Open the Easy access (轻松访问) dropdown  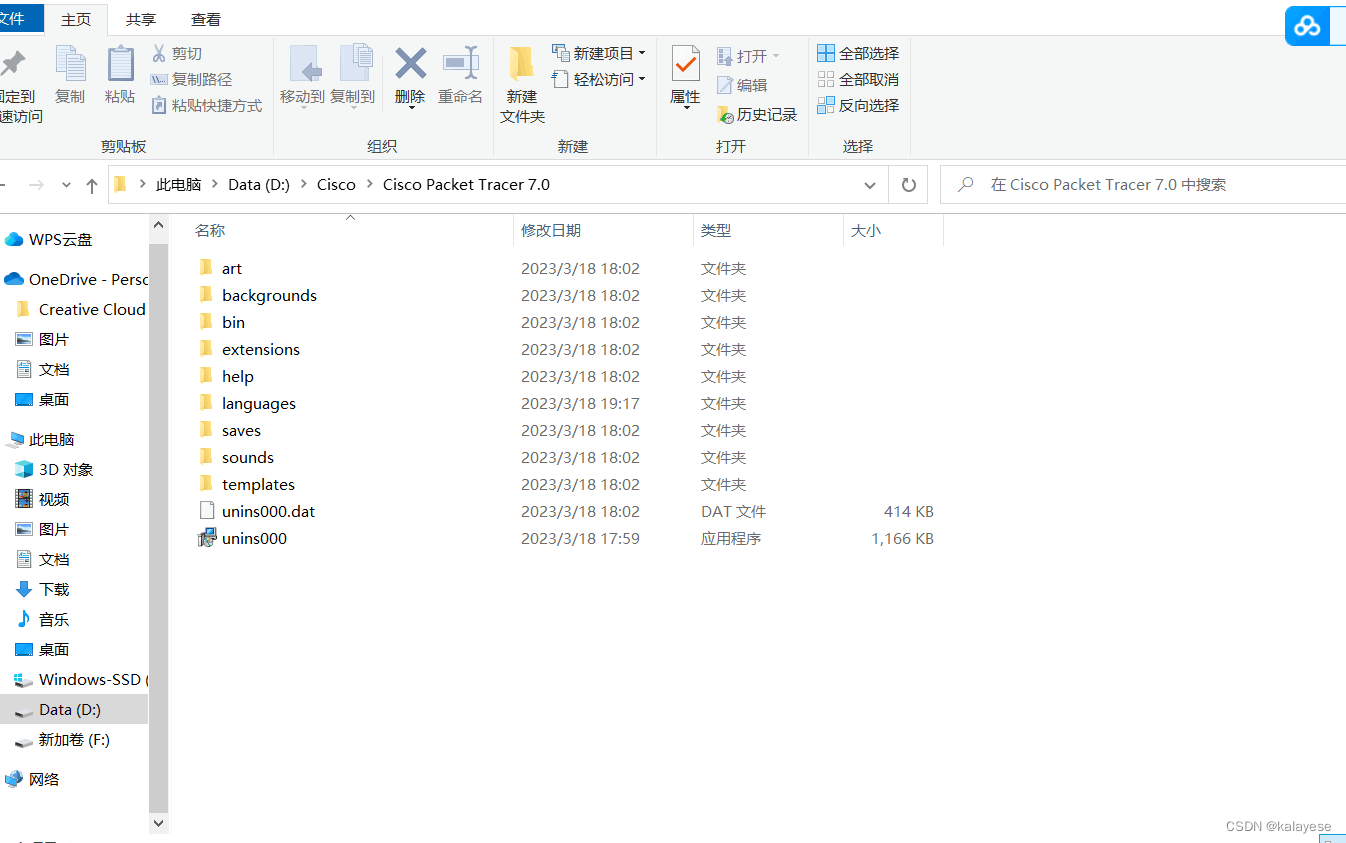tap(599, 79)
